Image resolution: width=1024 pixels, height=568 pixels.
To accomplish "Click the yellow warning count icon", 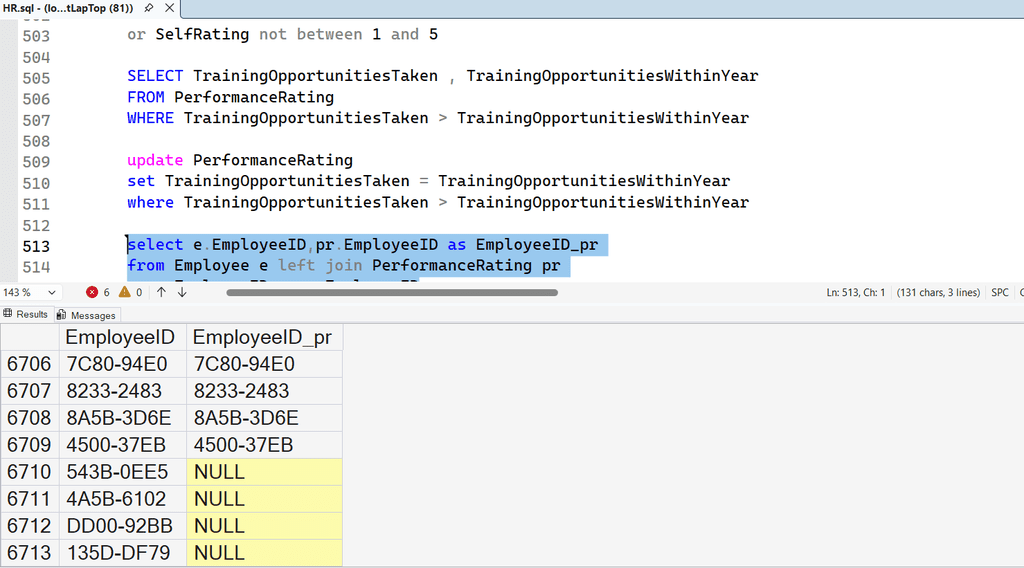I will coord(124,292).
